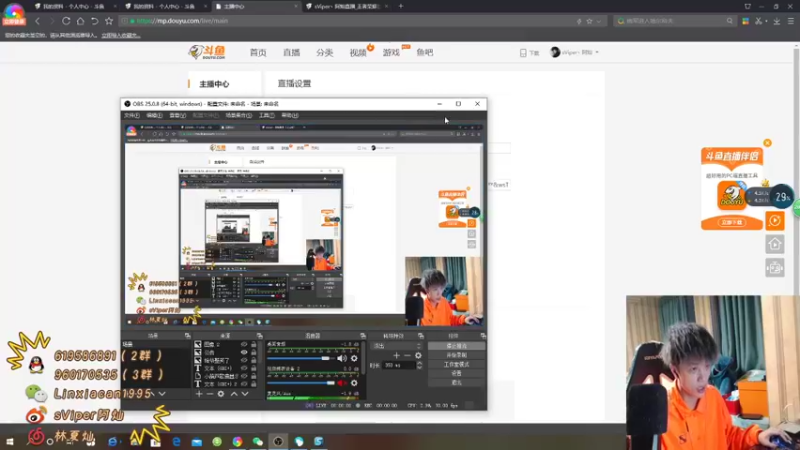Click the stop streaming button in OBS
This screenshot has width=800, height=450.
(x=456, y=346)
